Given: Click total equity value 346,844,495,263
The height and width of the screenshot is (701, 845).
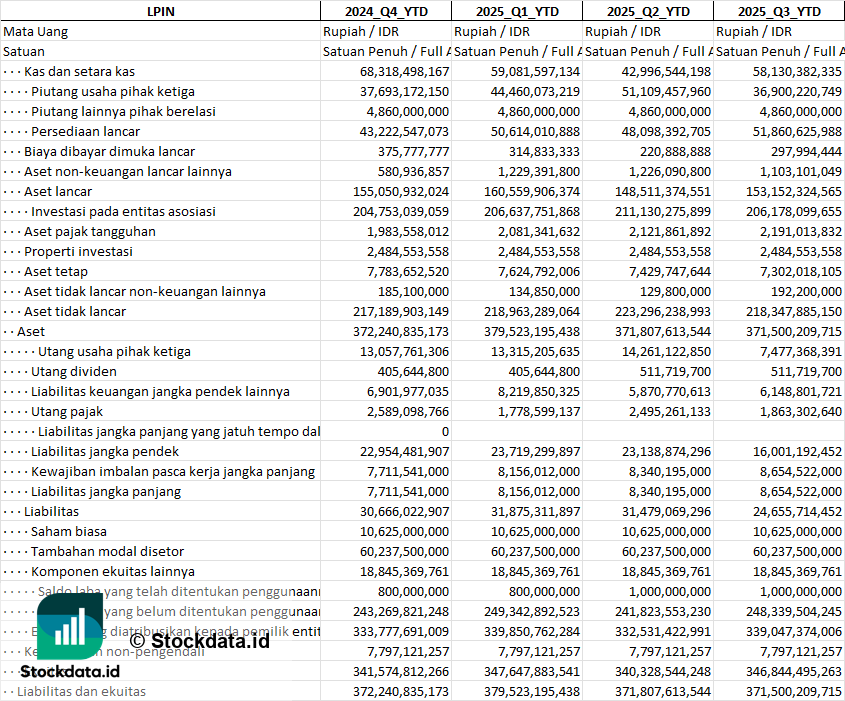Looking at the screenshot, I should pyautogui.click(x=794, y=671).
